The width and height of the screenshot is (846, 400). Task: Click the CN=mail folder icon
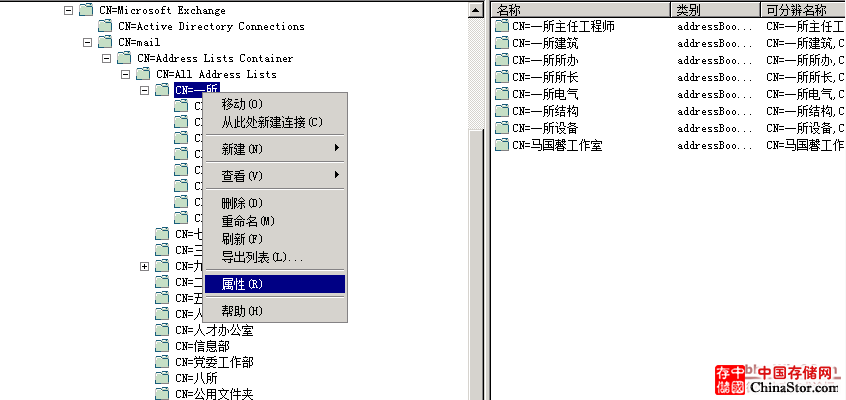coord(105,42)
